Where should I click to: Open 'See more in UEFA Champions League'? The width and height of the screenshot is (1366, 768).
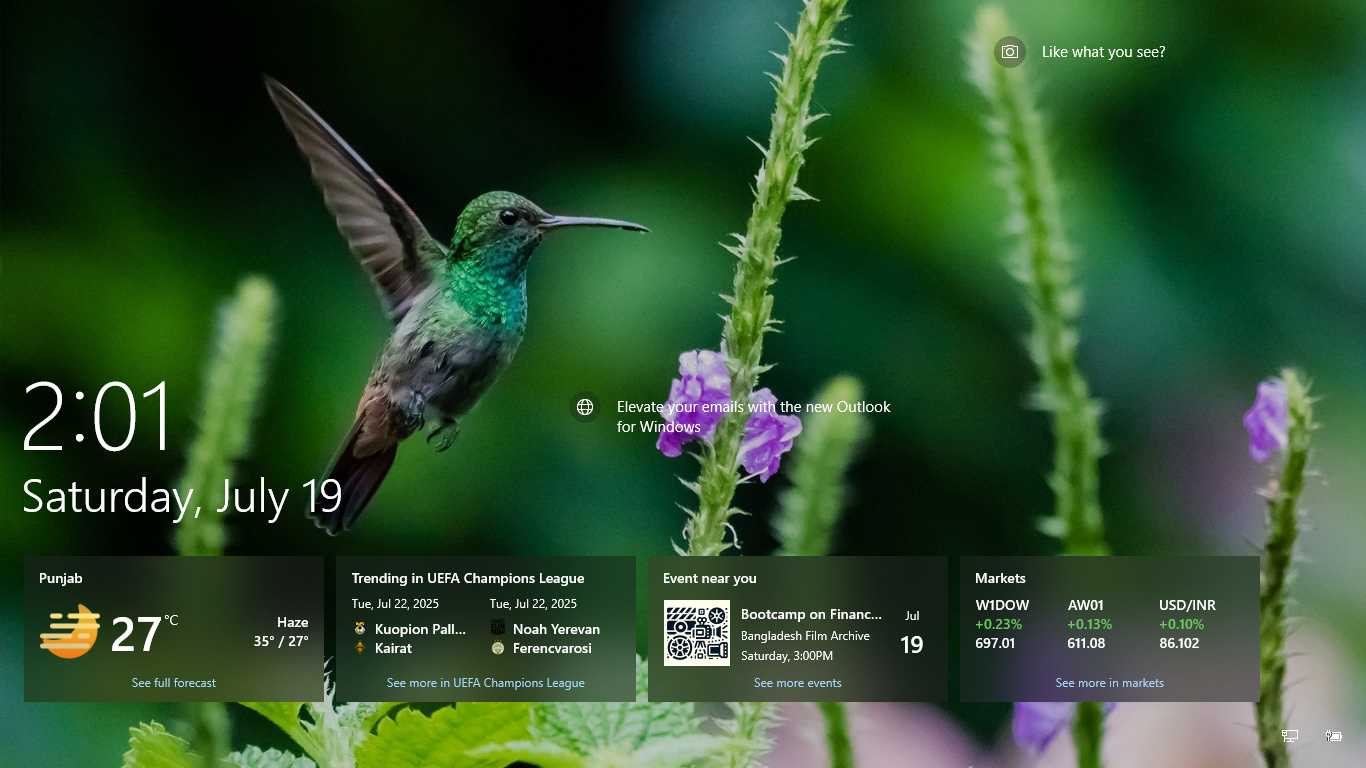coord(486,683)
